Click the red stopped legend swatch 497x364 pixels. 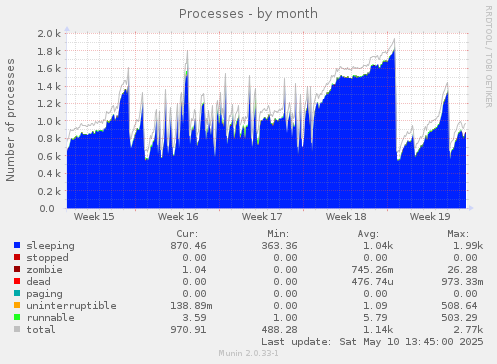click(17, 257)
